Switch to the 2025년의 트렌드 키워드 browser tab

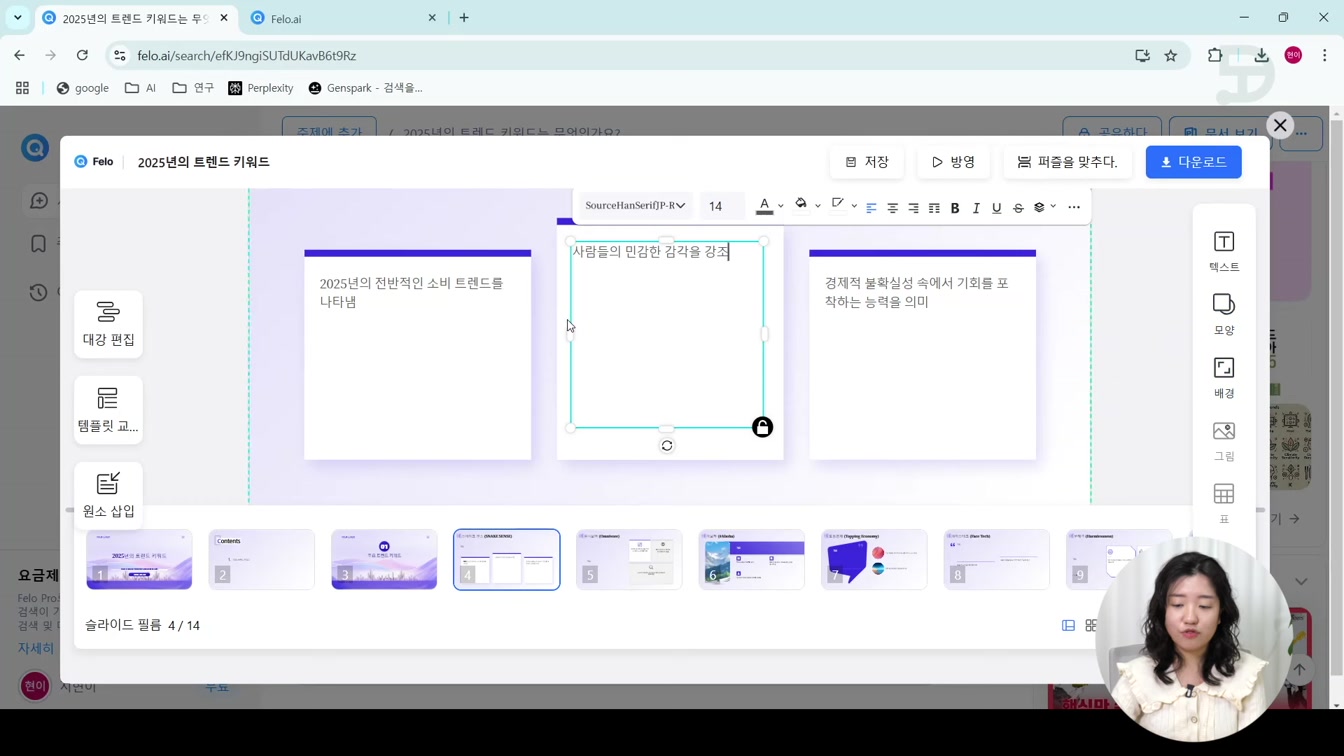pos(137,18)
